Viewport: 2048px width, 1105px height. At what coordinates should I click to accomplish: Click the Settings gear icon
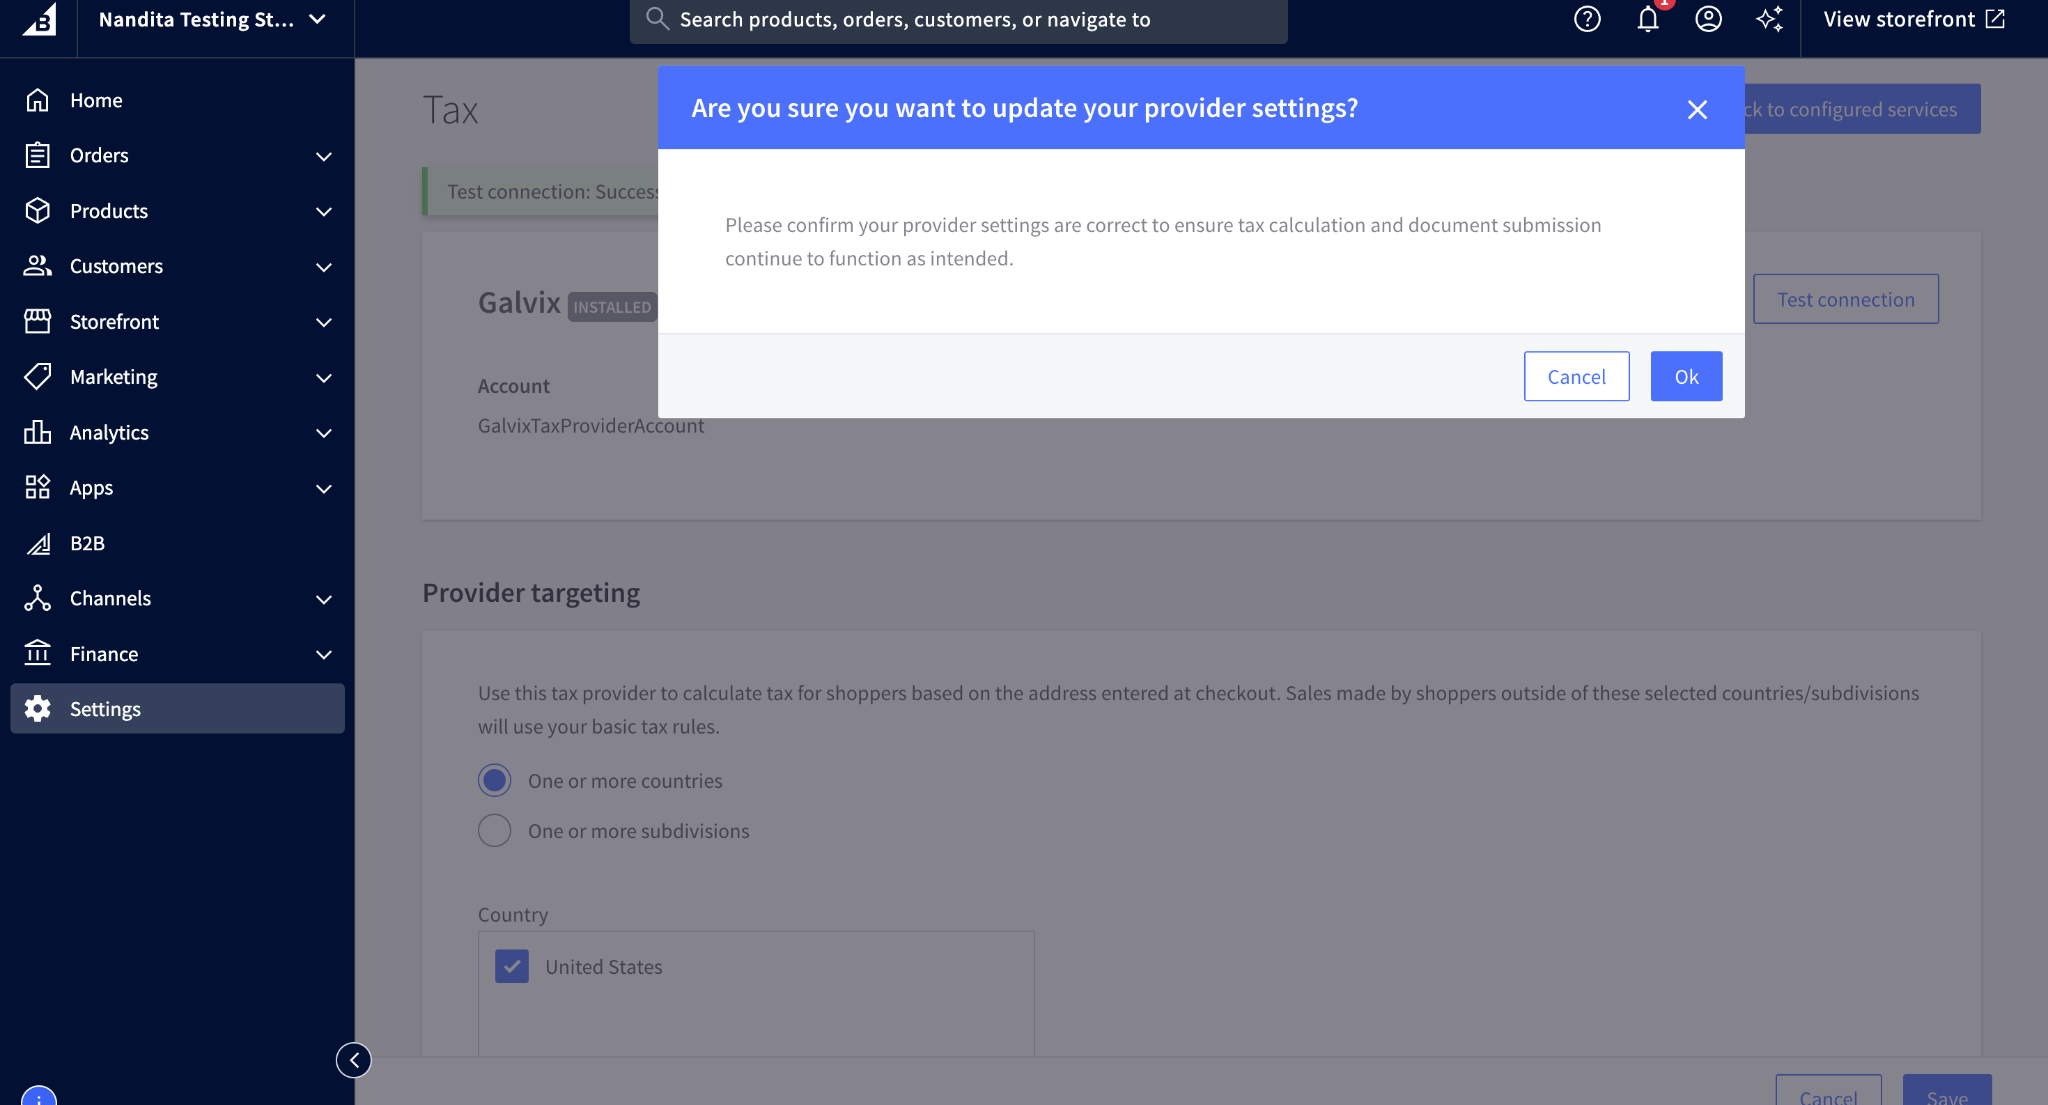point(37,709)
